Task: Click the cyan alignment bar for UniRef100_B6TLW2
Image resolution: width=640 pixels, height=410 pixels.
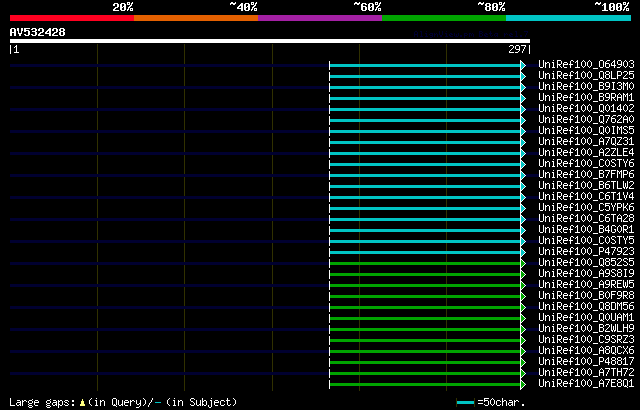Action: point(425,186)
